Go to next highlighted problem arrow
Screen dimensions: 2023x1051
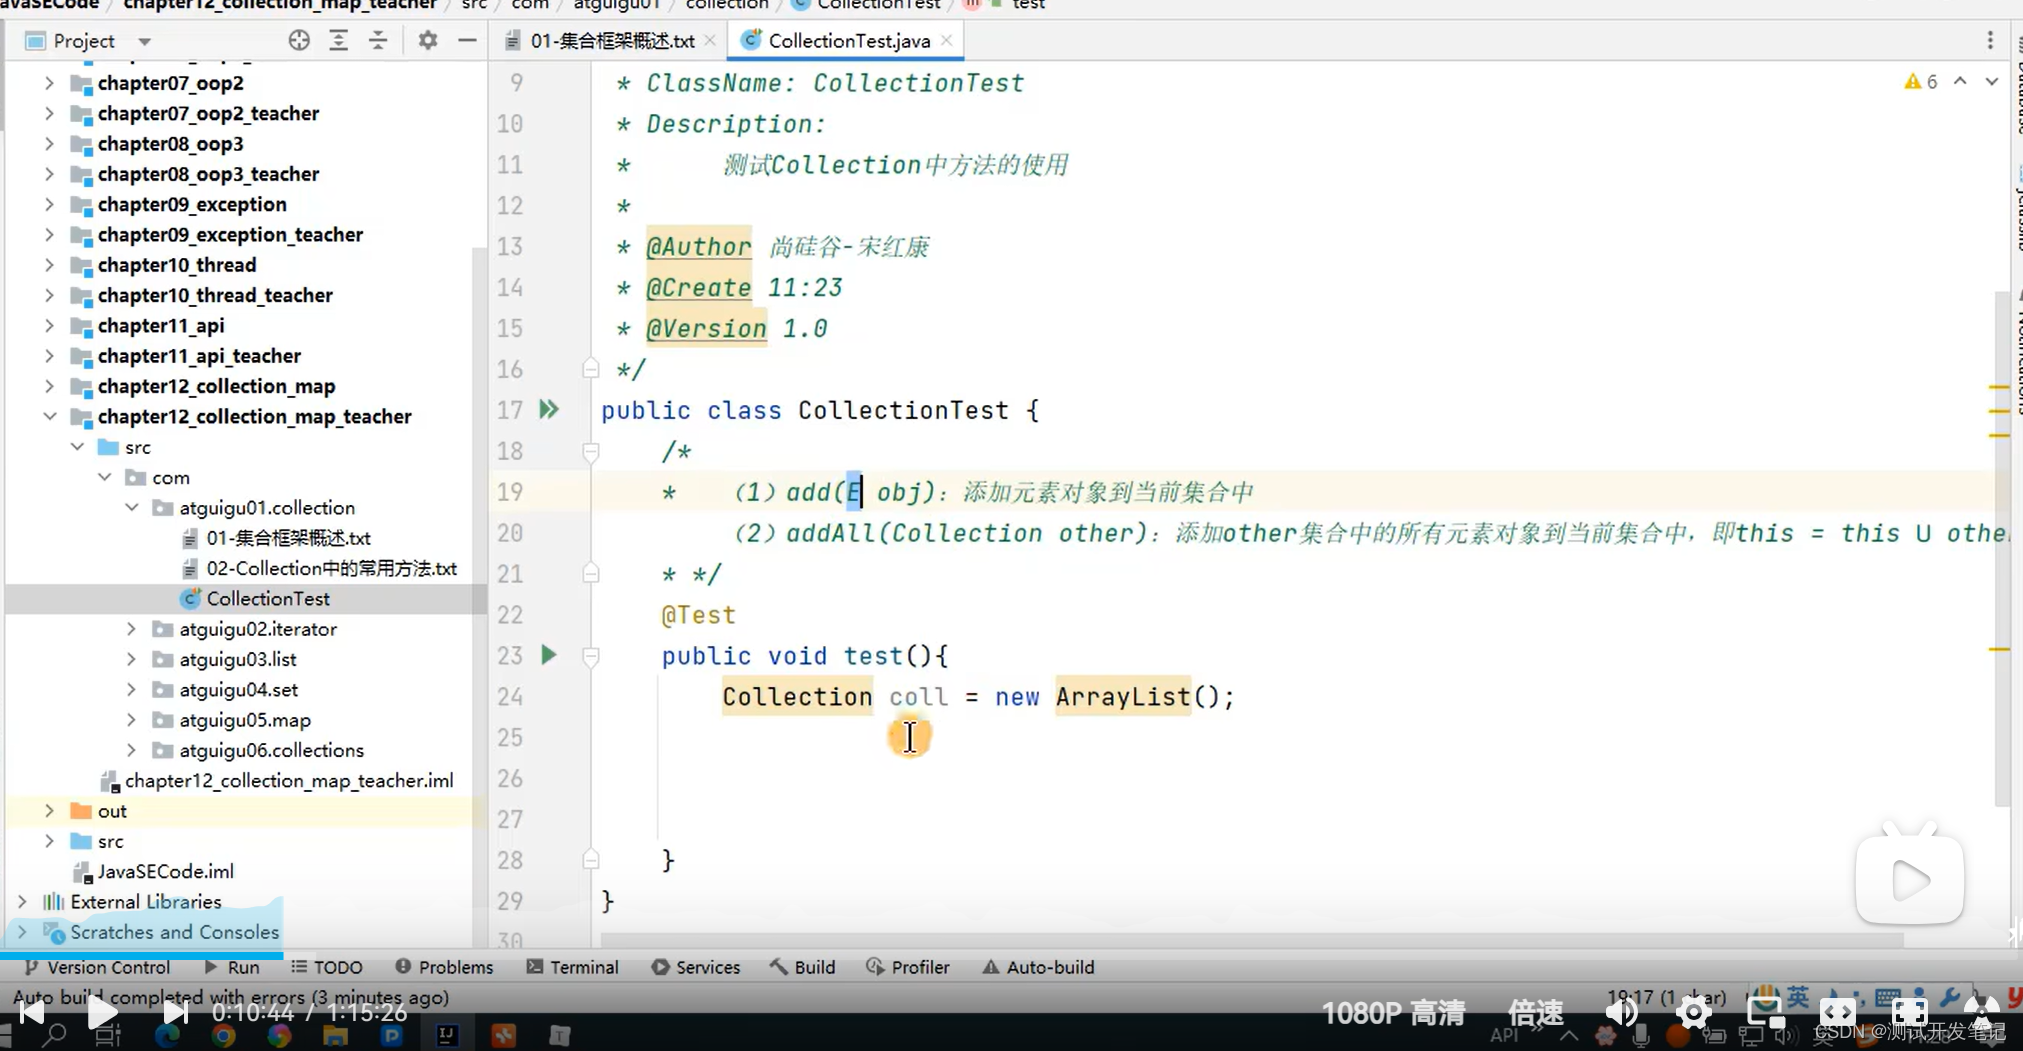pos(1992,82)
